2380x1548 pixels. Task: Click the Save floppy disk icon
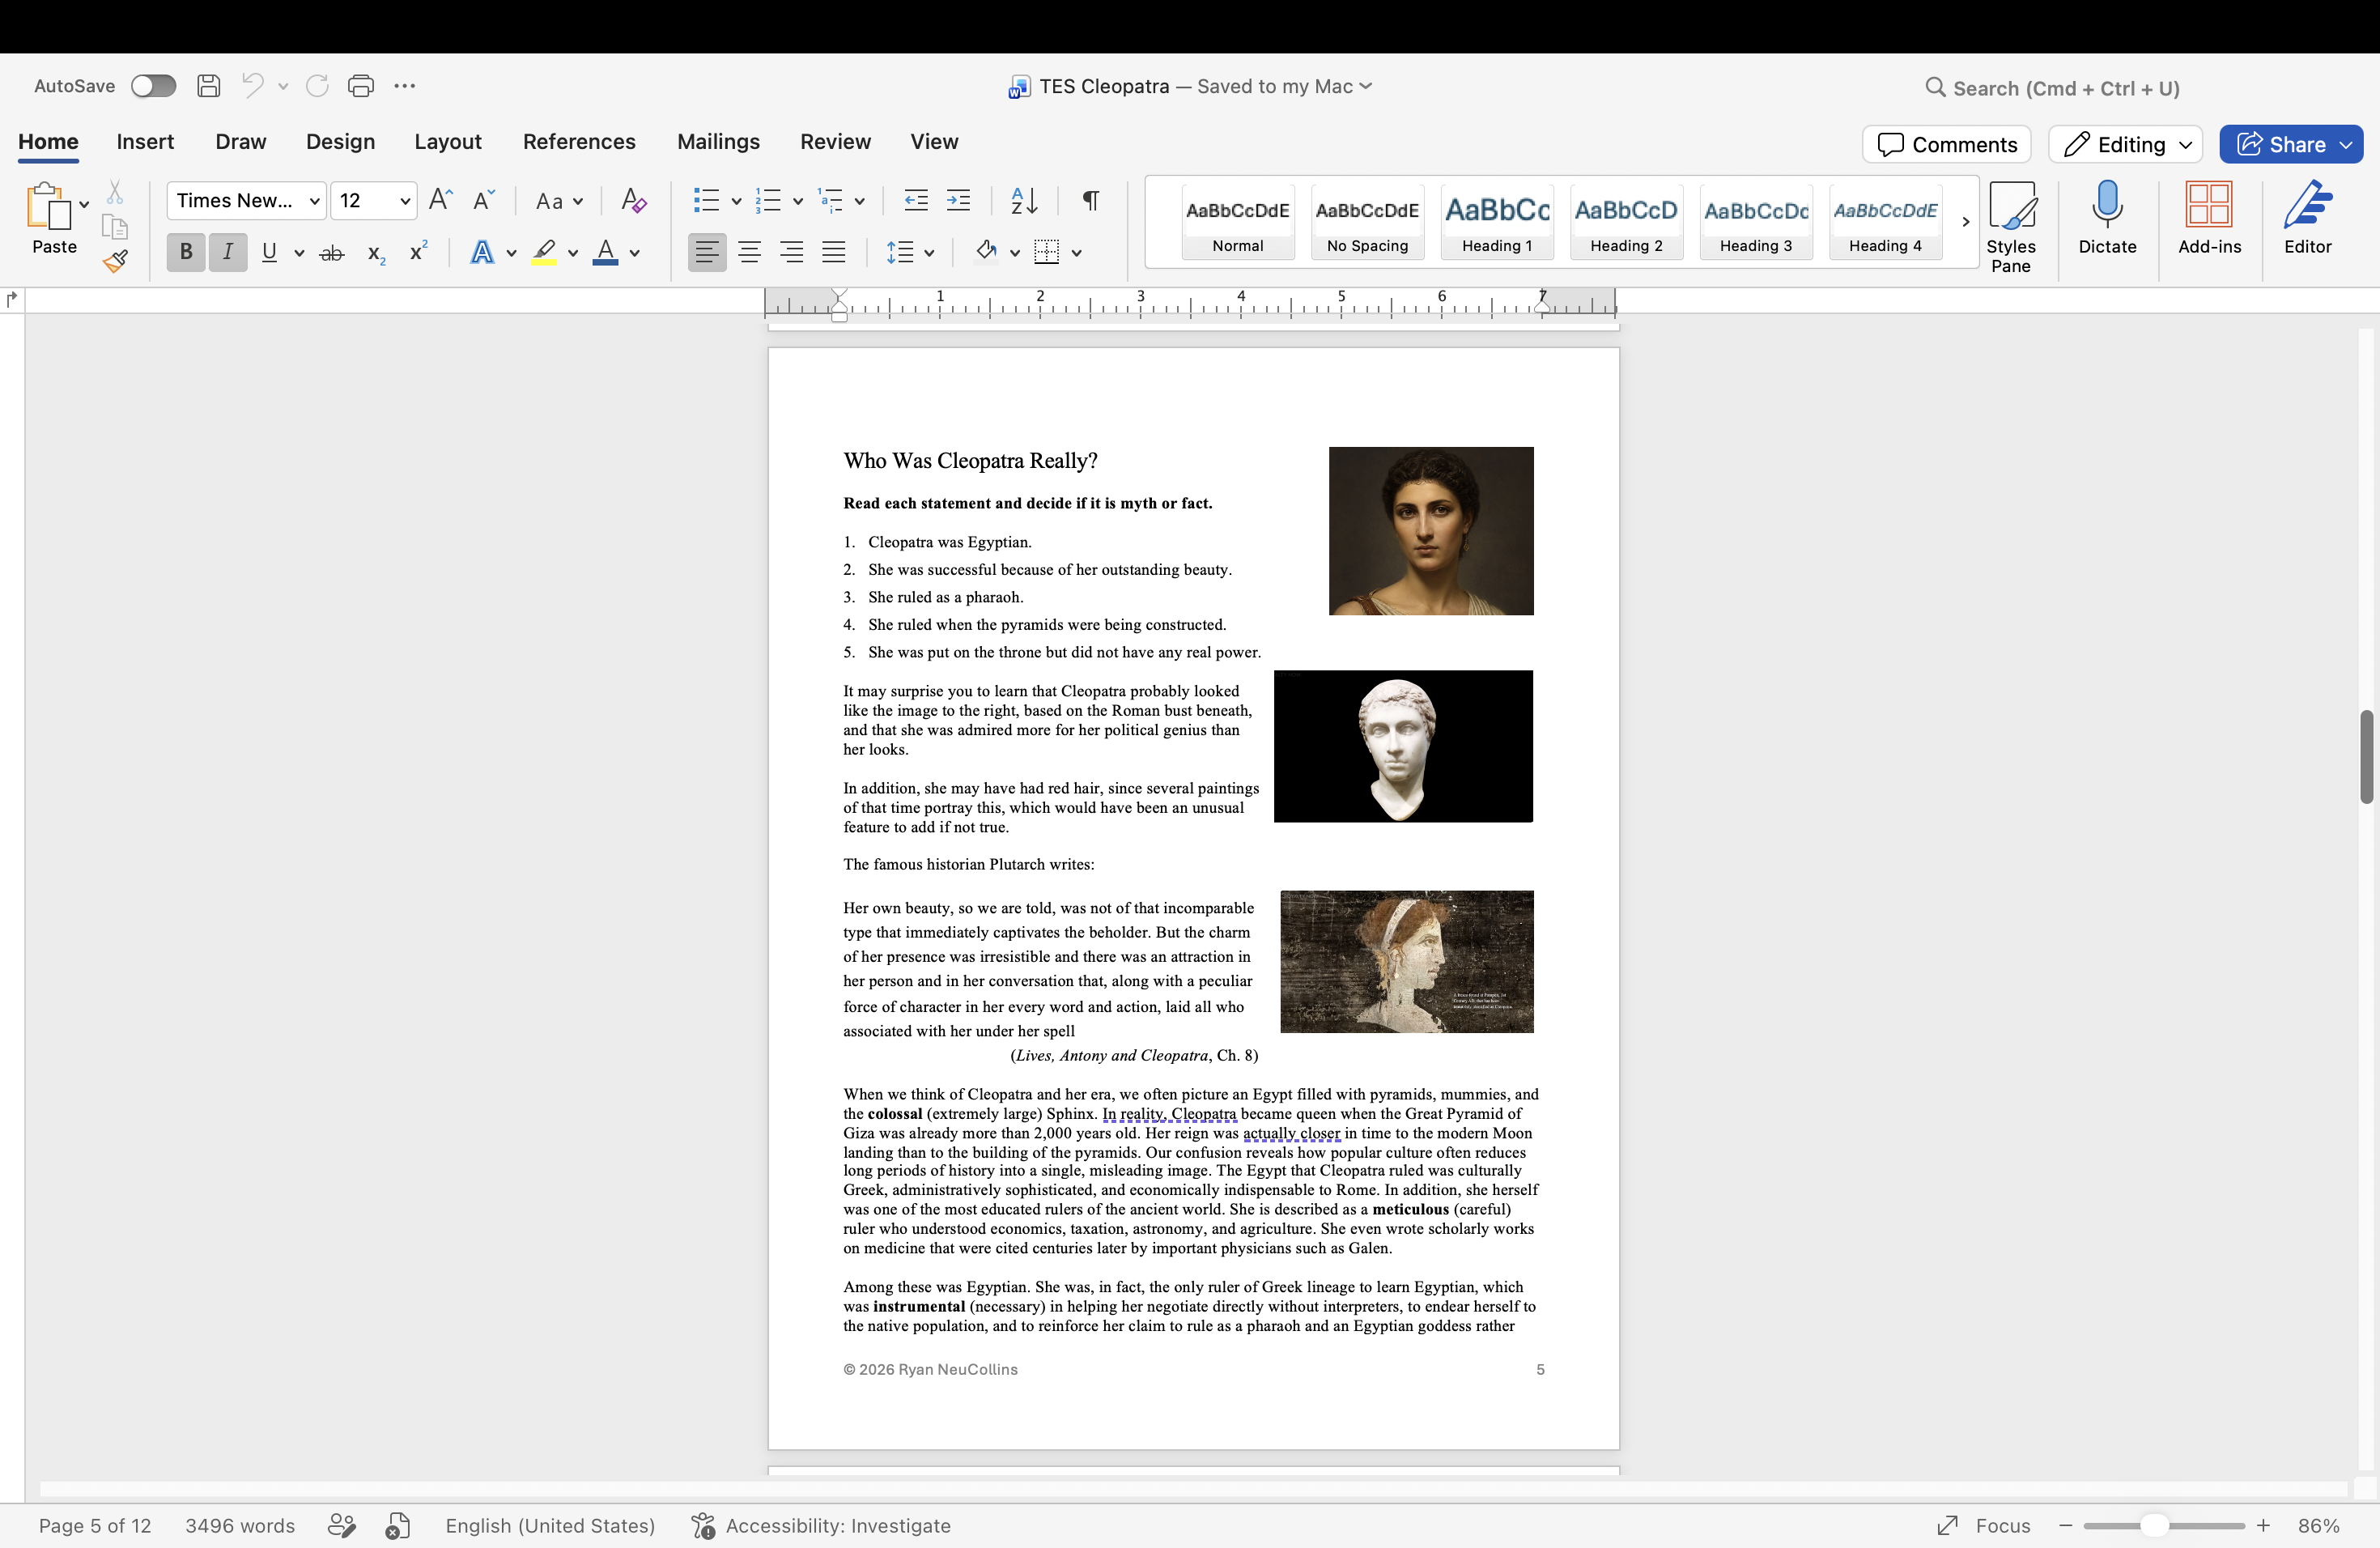pos(208,86)
